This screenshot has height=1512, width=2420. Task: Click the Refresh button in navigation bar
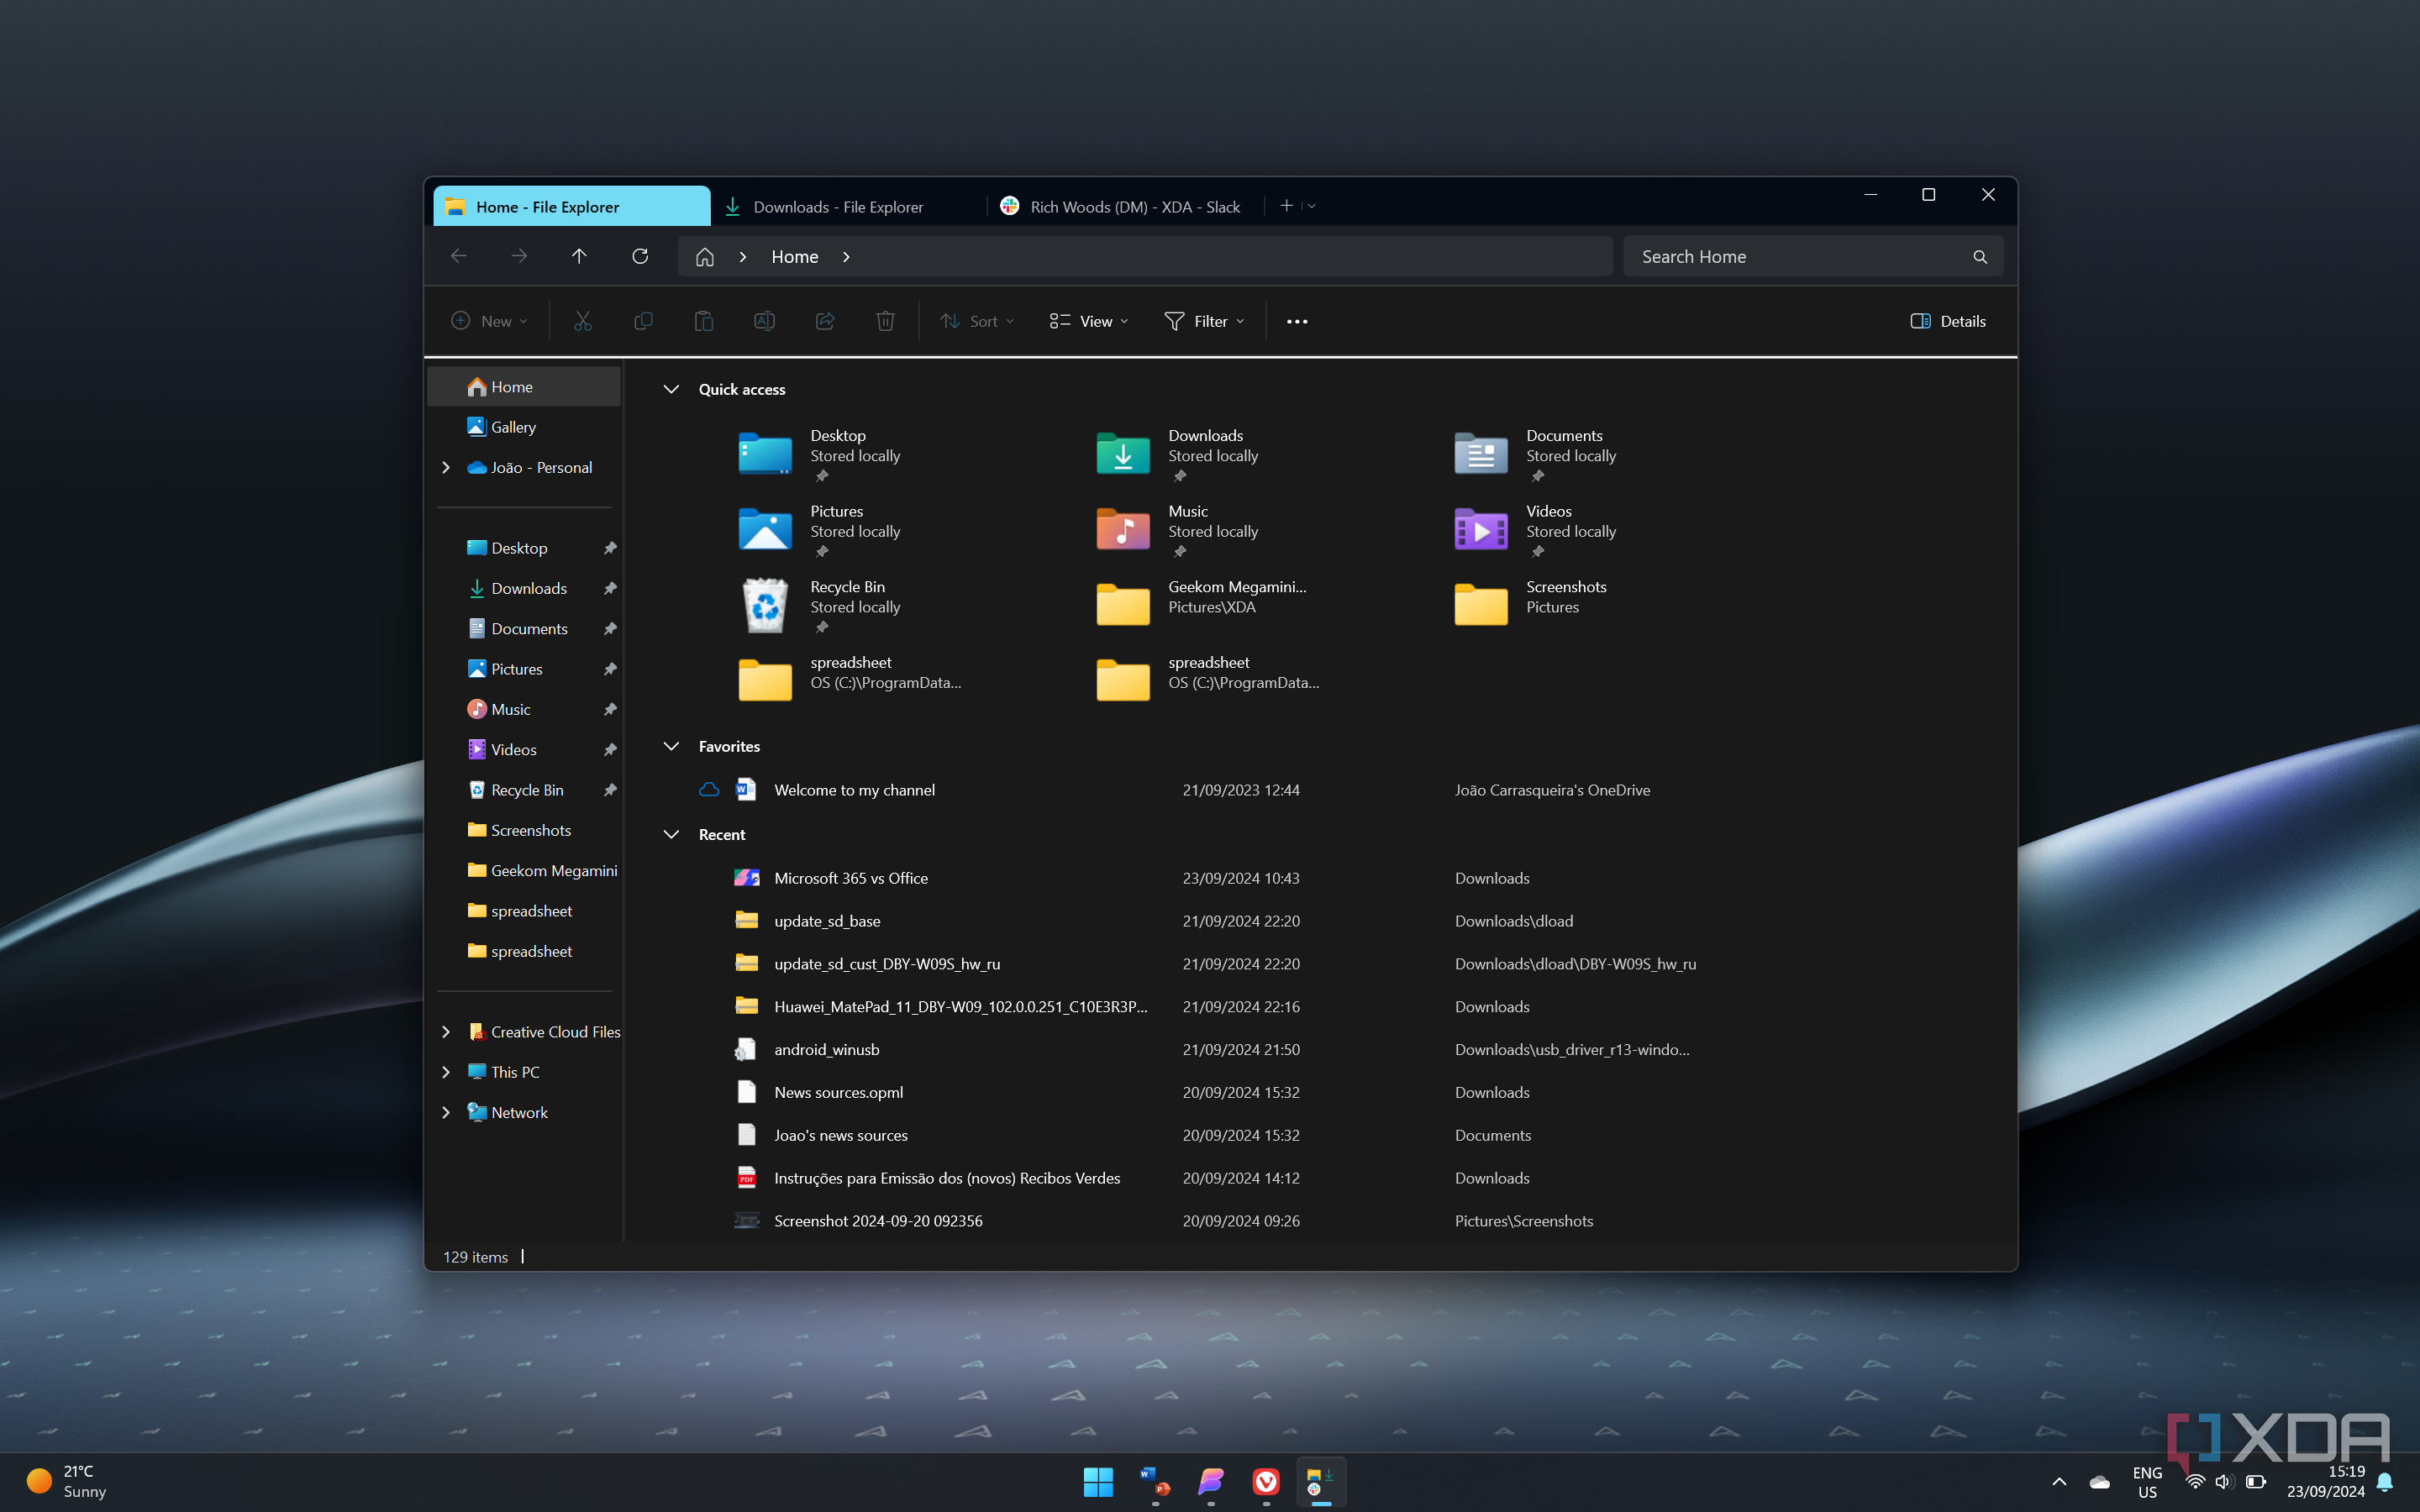tap(640, 256)
